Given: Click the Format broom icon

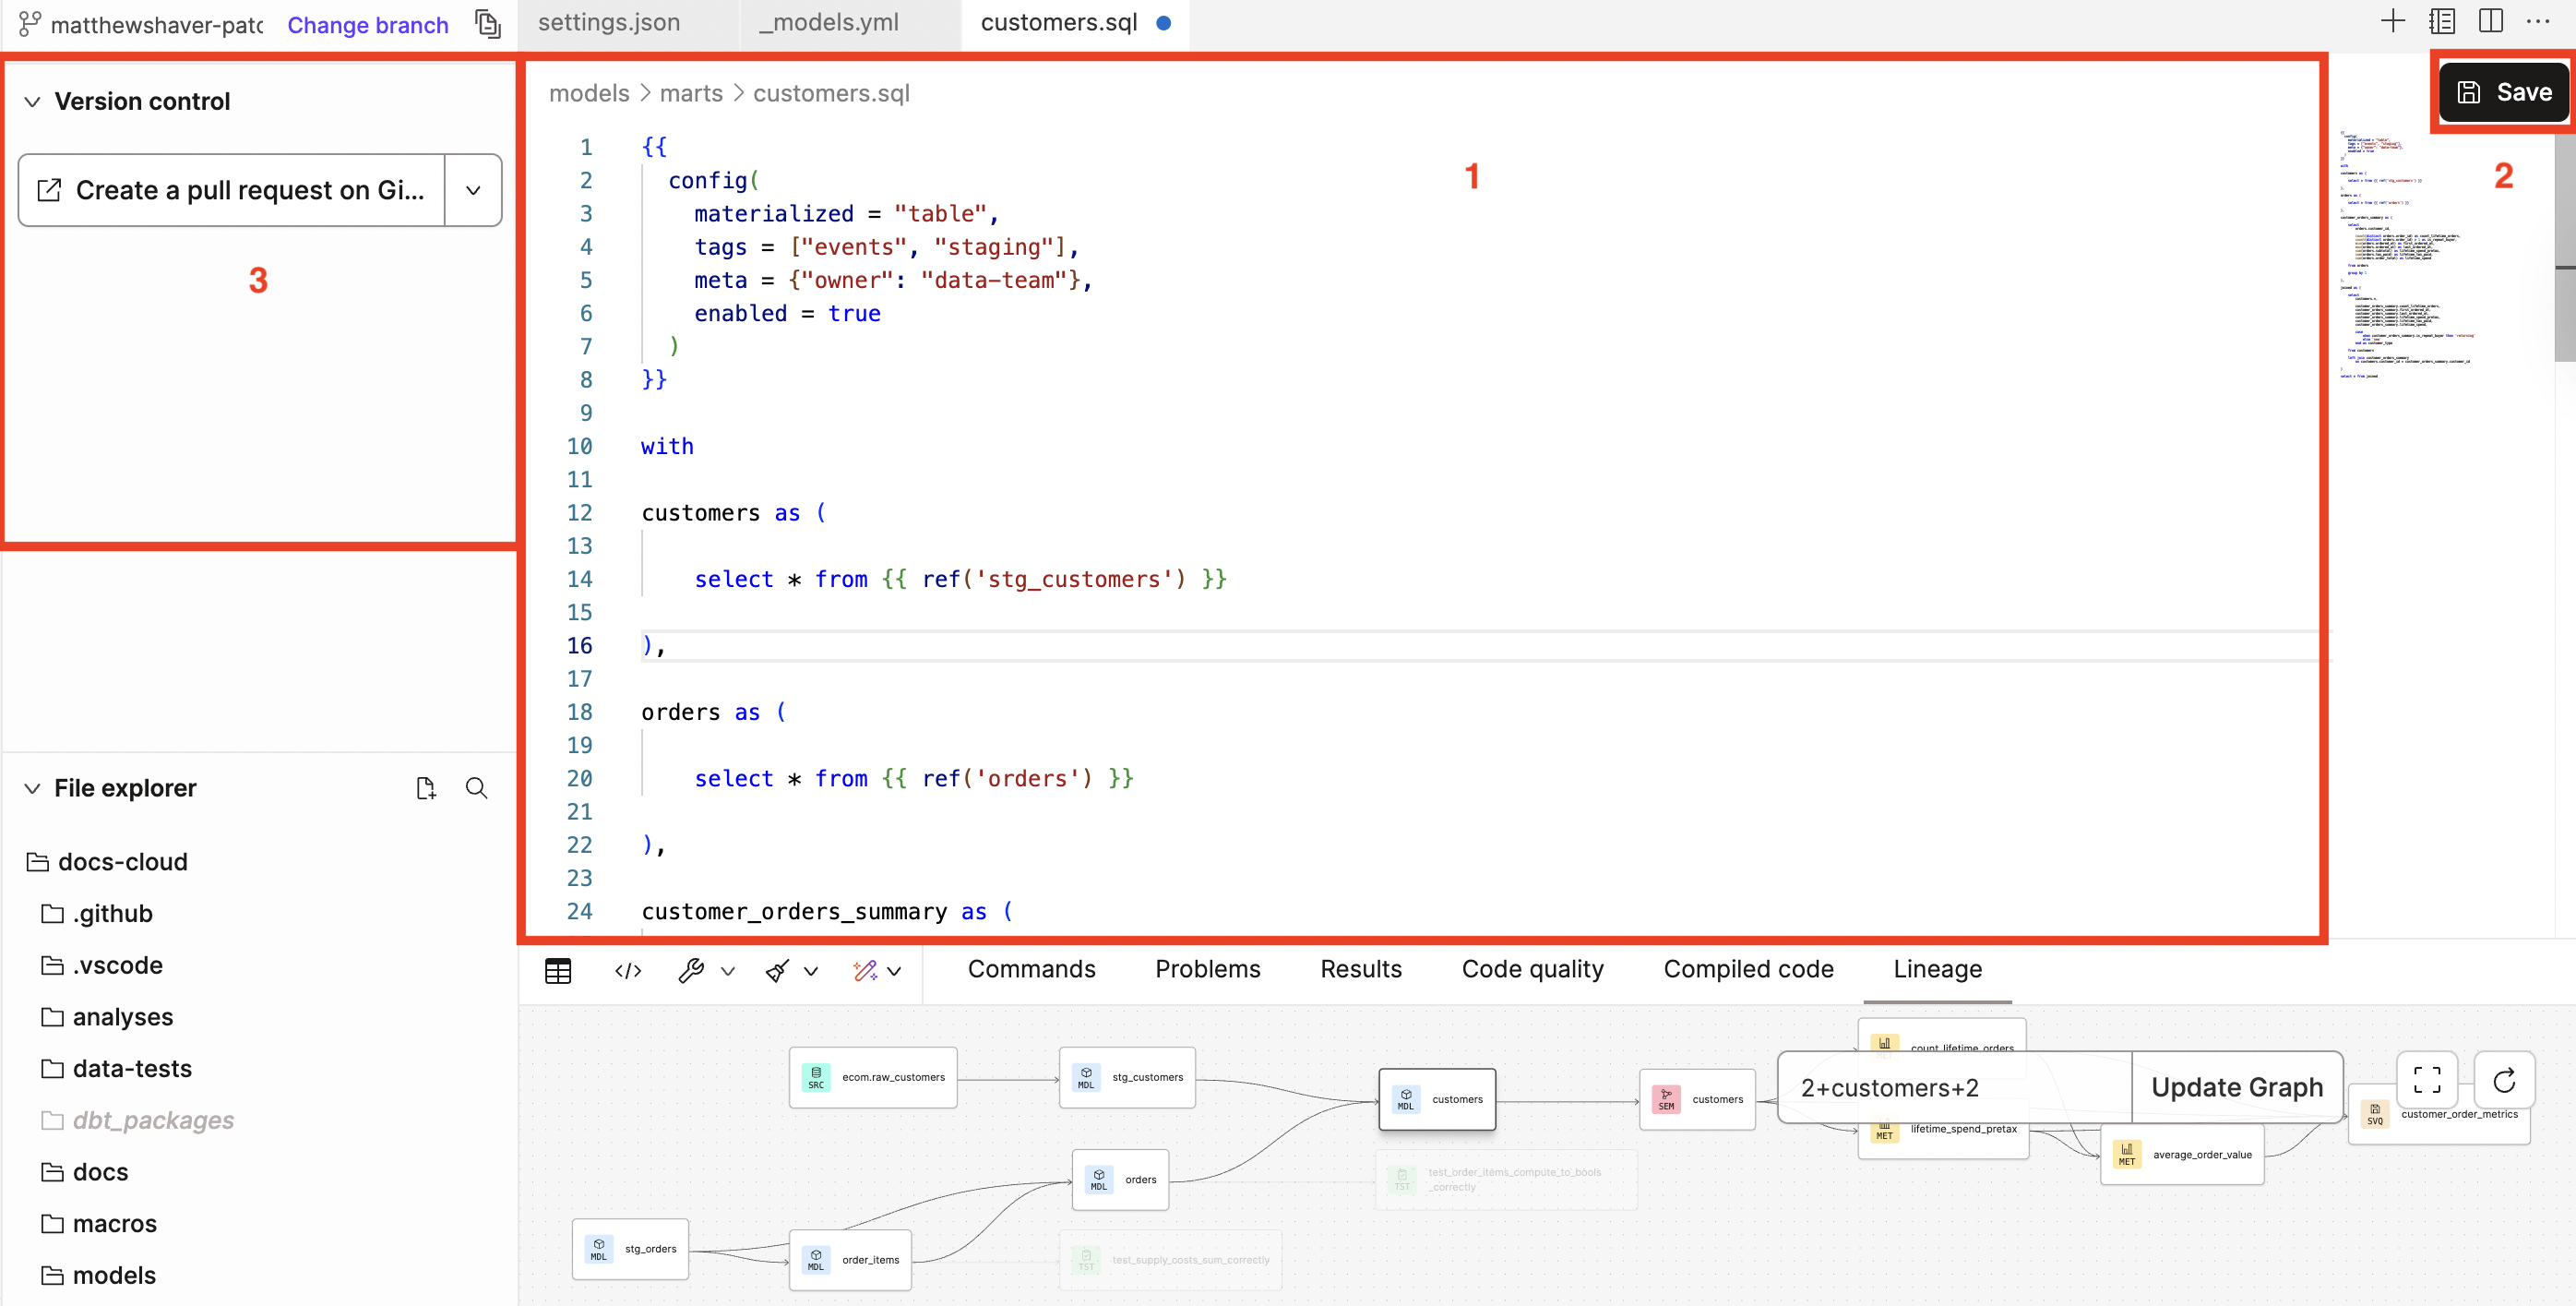Looking at the screenshot, I should 777,970.
